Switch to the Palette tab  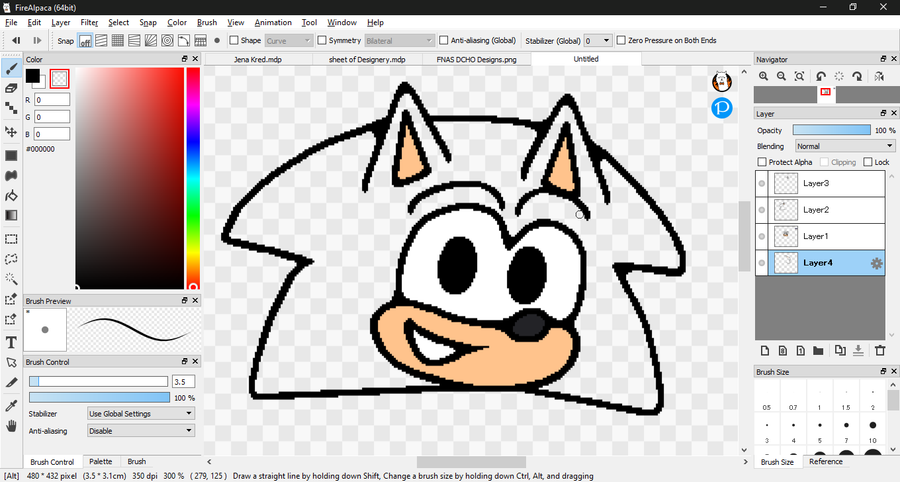pos(101,461)
